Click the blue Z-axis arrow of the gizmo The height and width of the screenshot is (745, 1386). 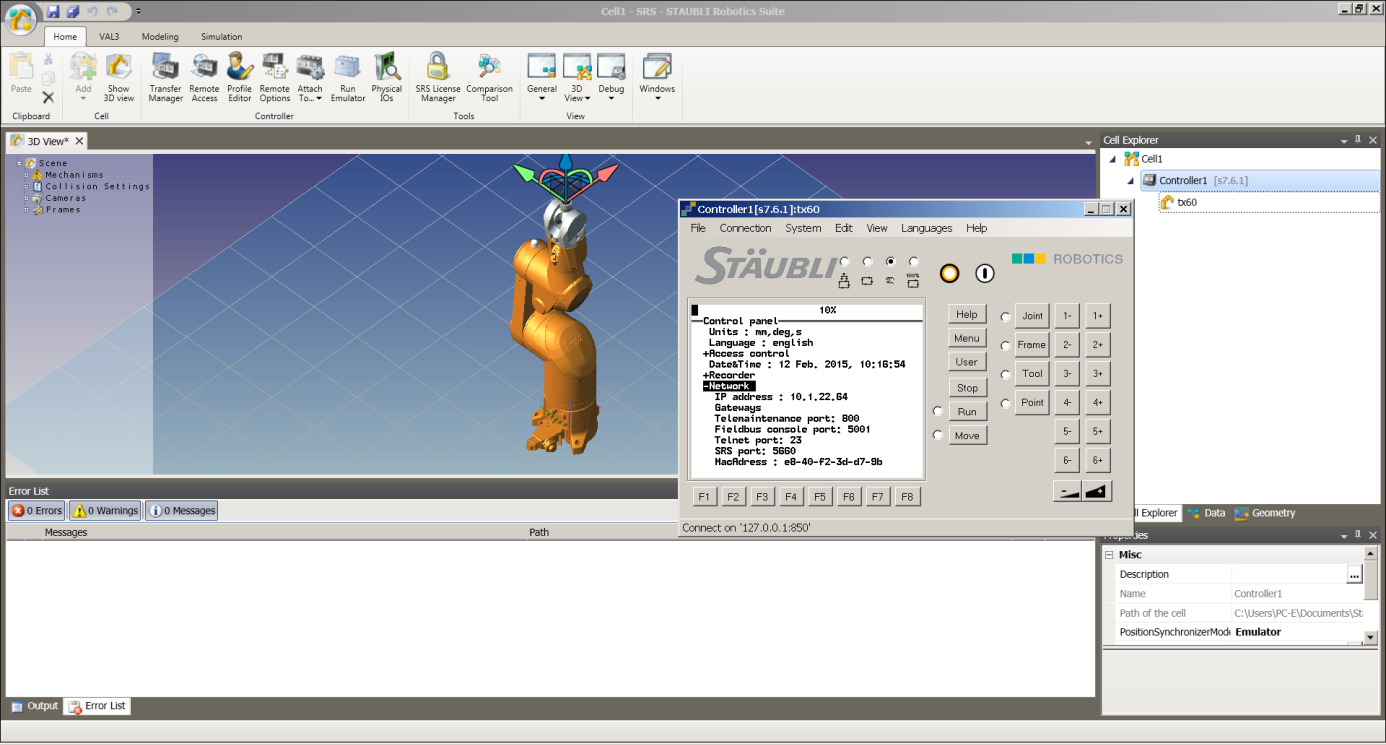(565, 163)
